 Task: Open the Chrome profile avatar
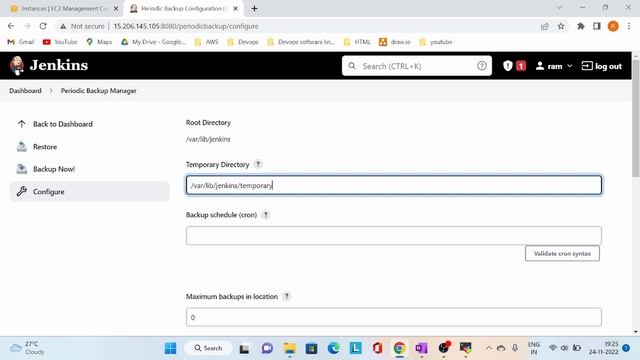(613, 26)
